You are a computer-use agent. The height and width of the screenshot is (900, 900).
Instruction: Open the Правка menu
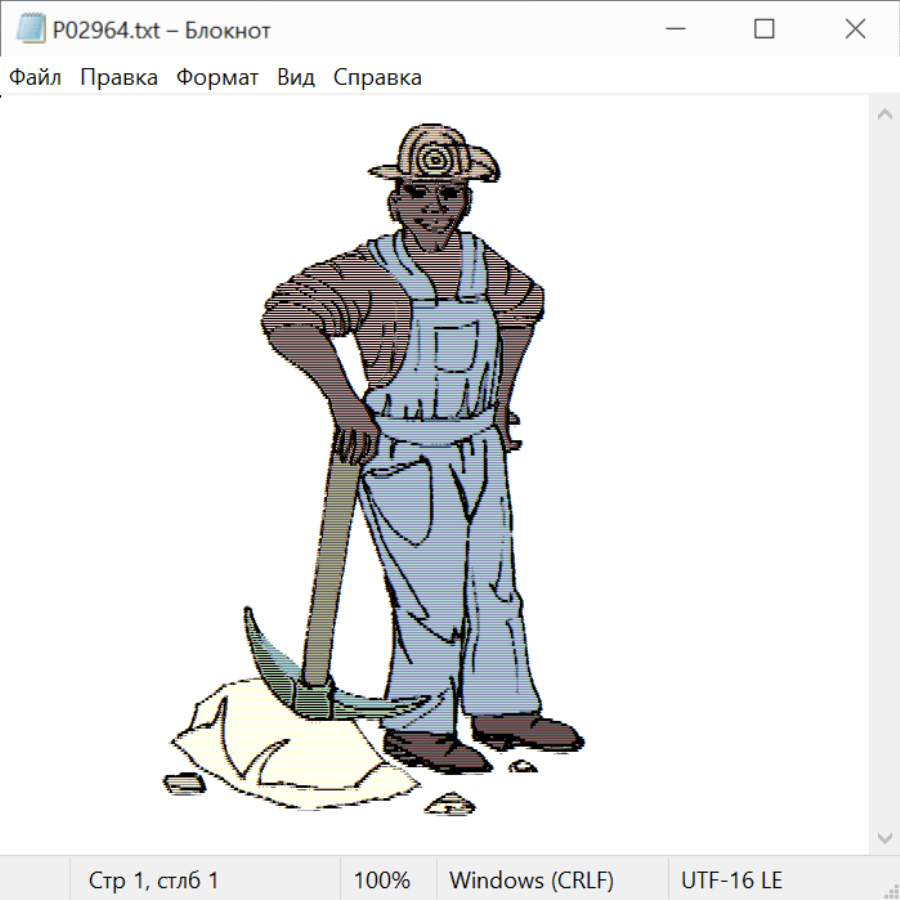tap(118, 78)
